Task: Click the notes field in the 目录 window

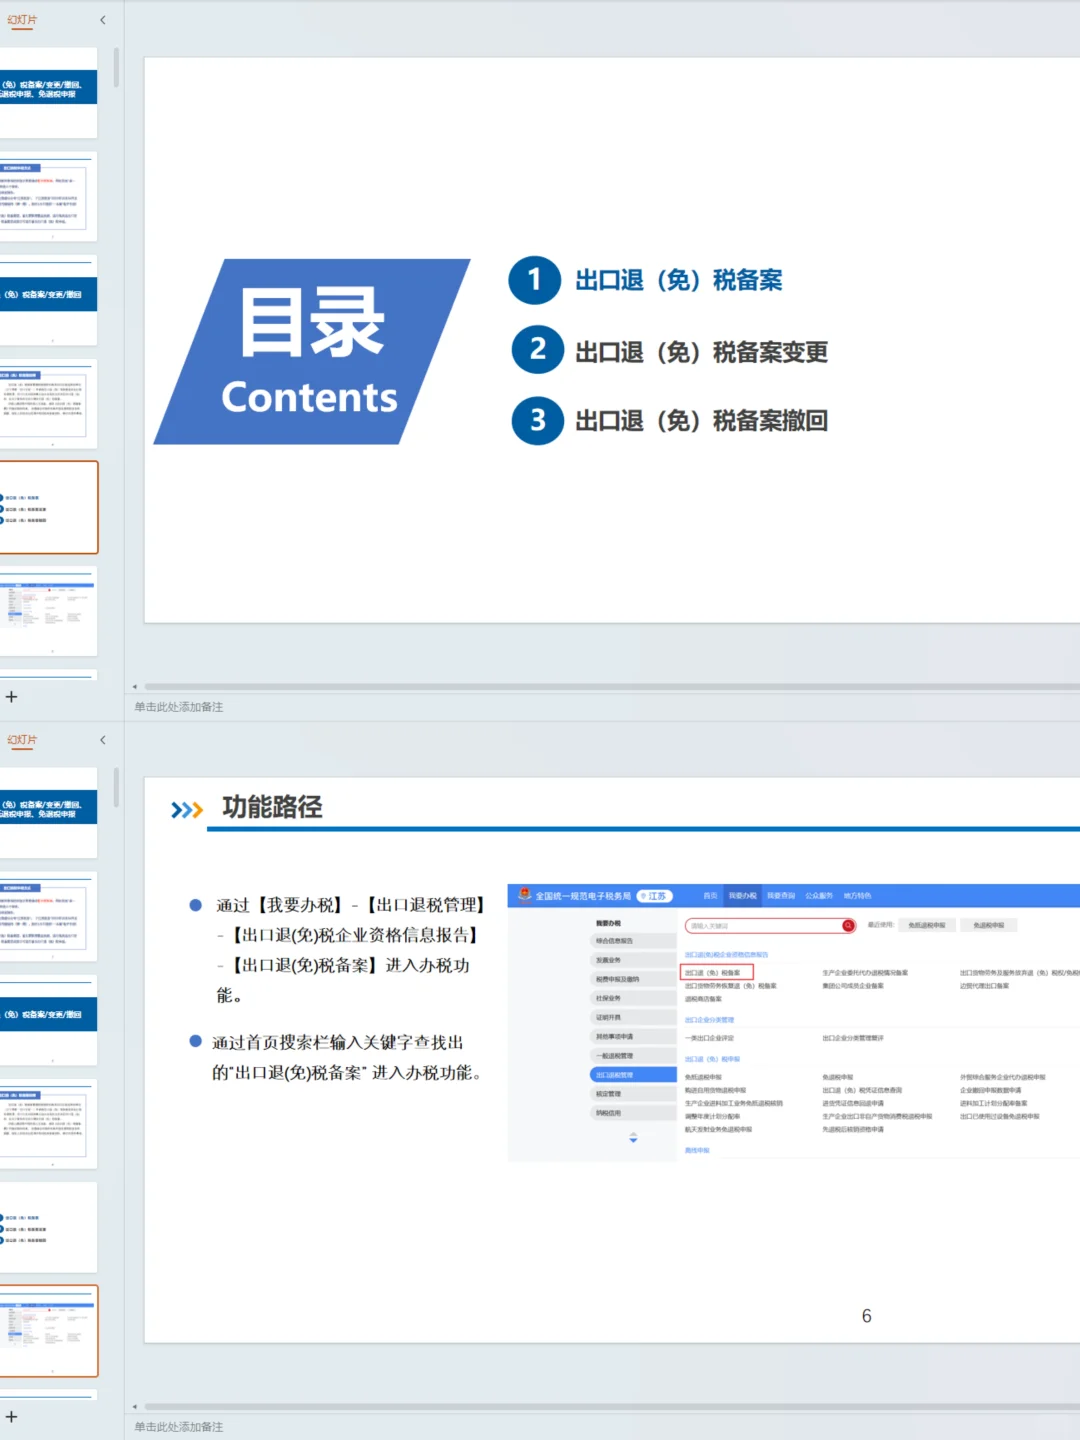Action: [x=600, y=707]
